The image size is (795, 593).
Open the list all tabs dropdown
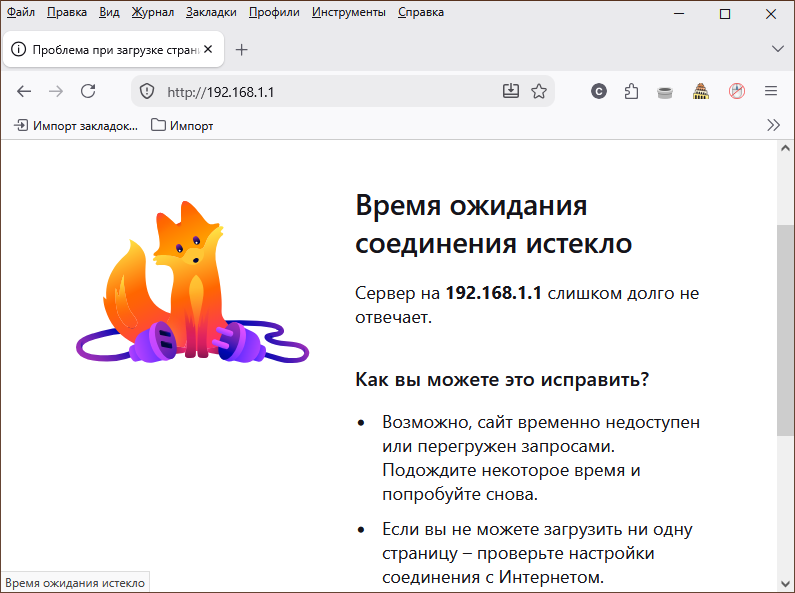[x=777, y=49]
